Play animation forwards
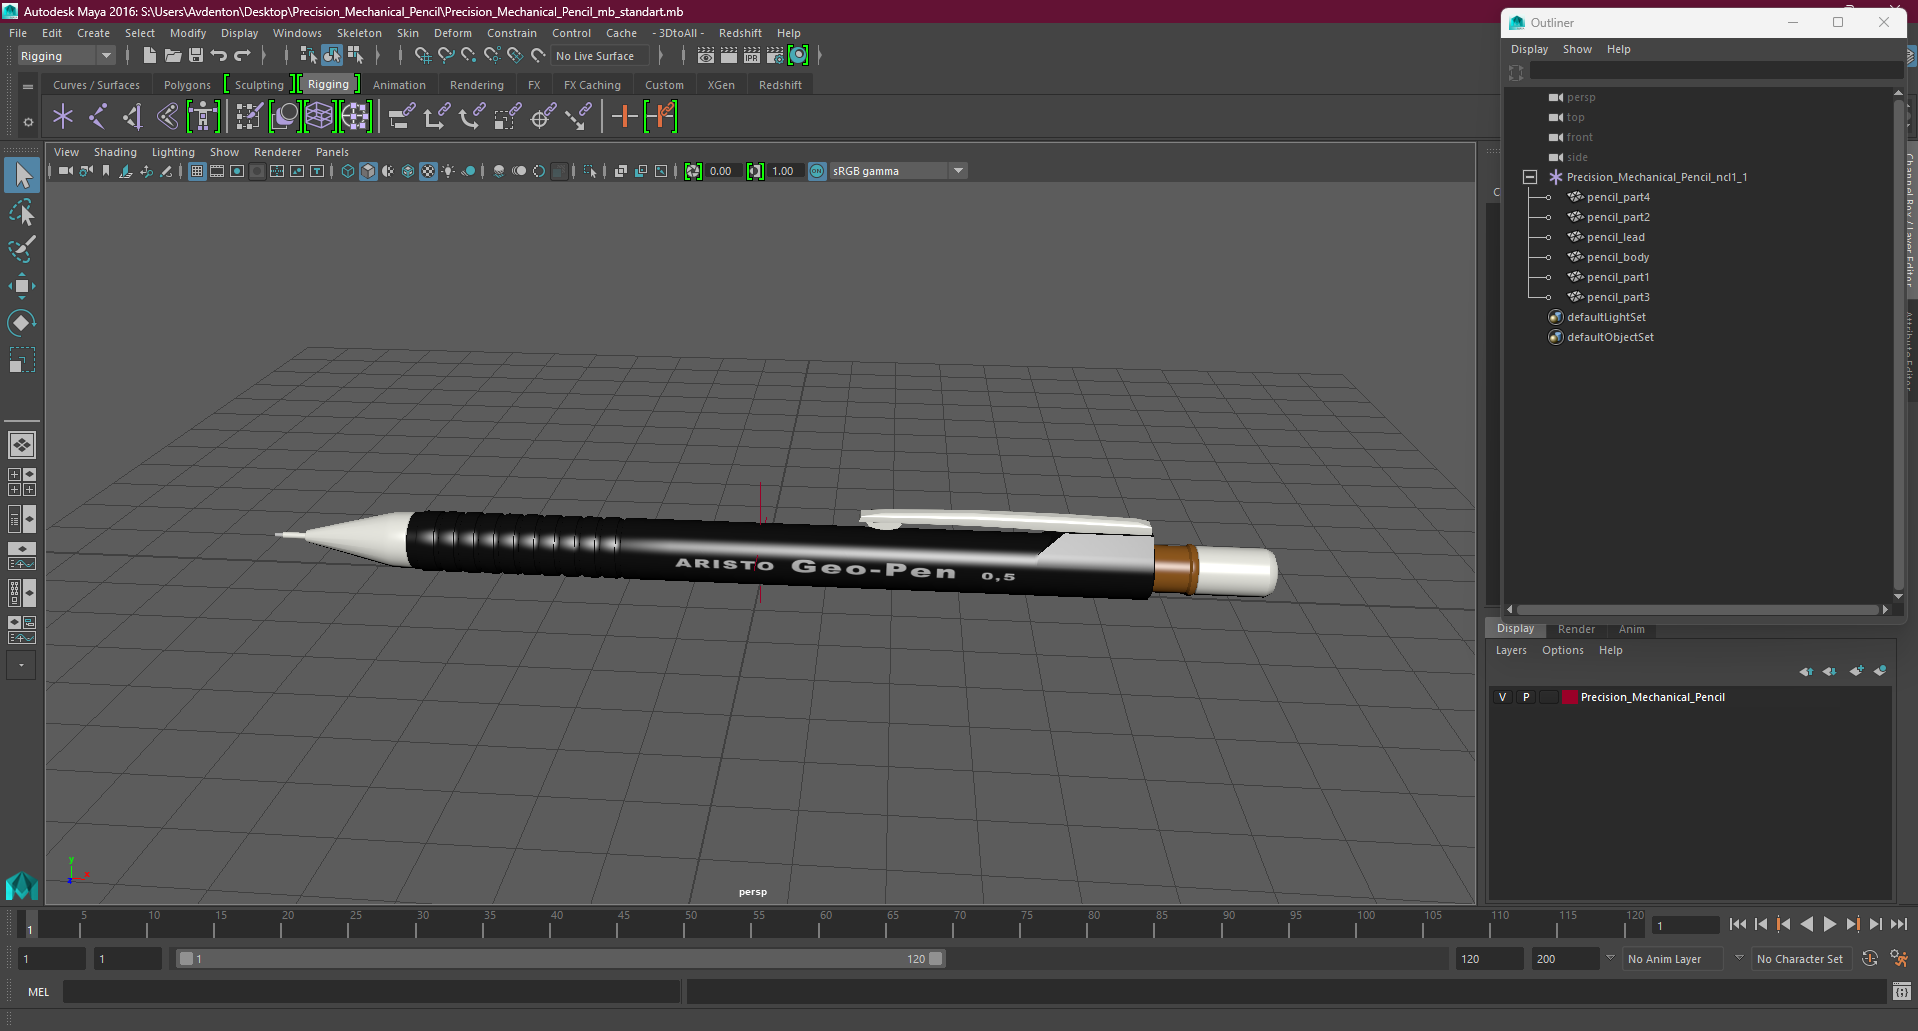Screen dimensions: 1918x1031 [1830, 925]
